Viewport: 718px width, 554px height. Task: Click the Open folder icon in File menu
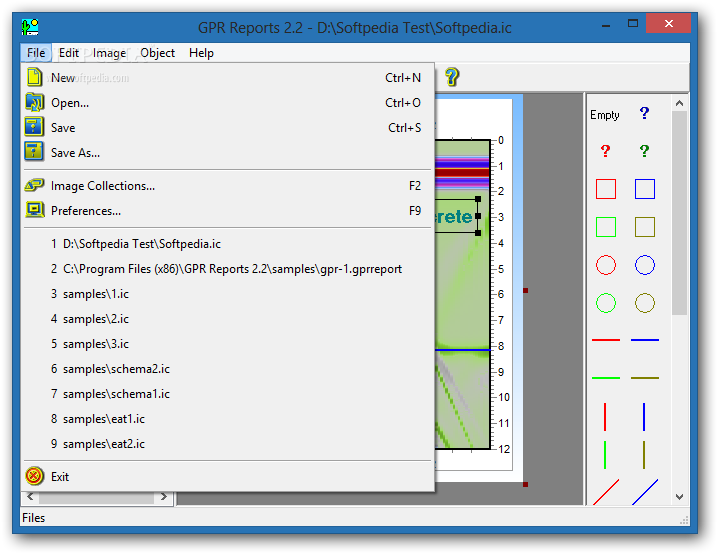pyautogui.click(x=34, y=102)
